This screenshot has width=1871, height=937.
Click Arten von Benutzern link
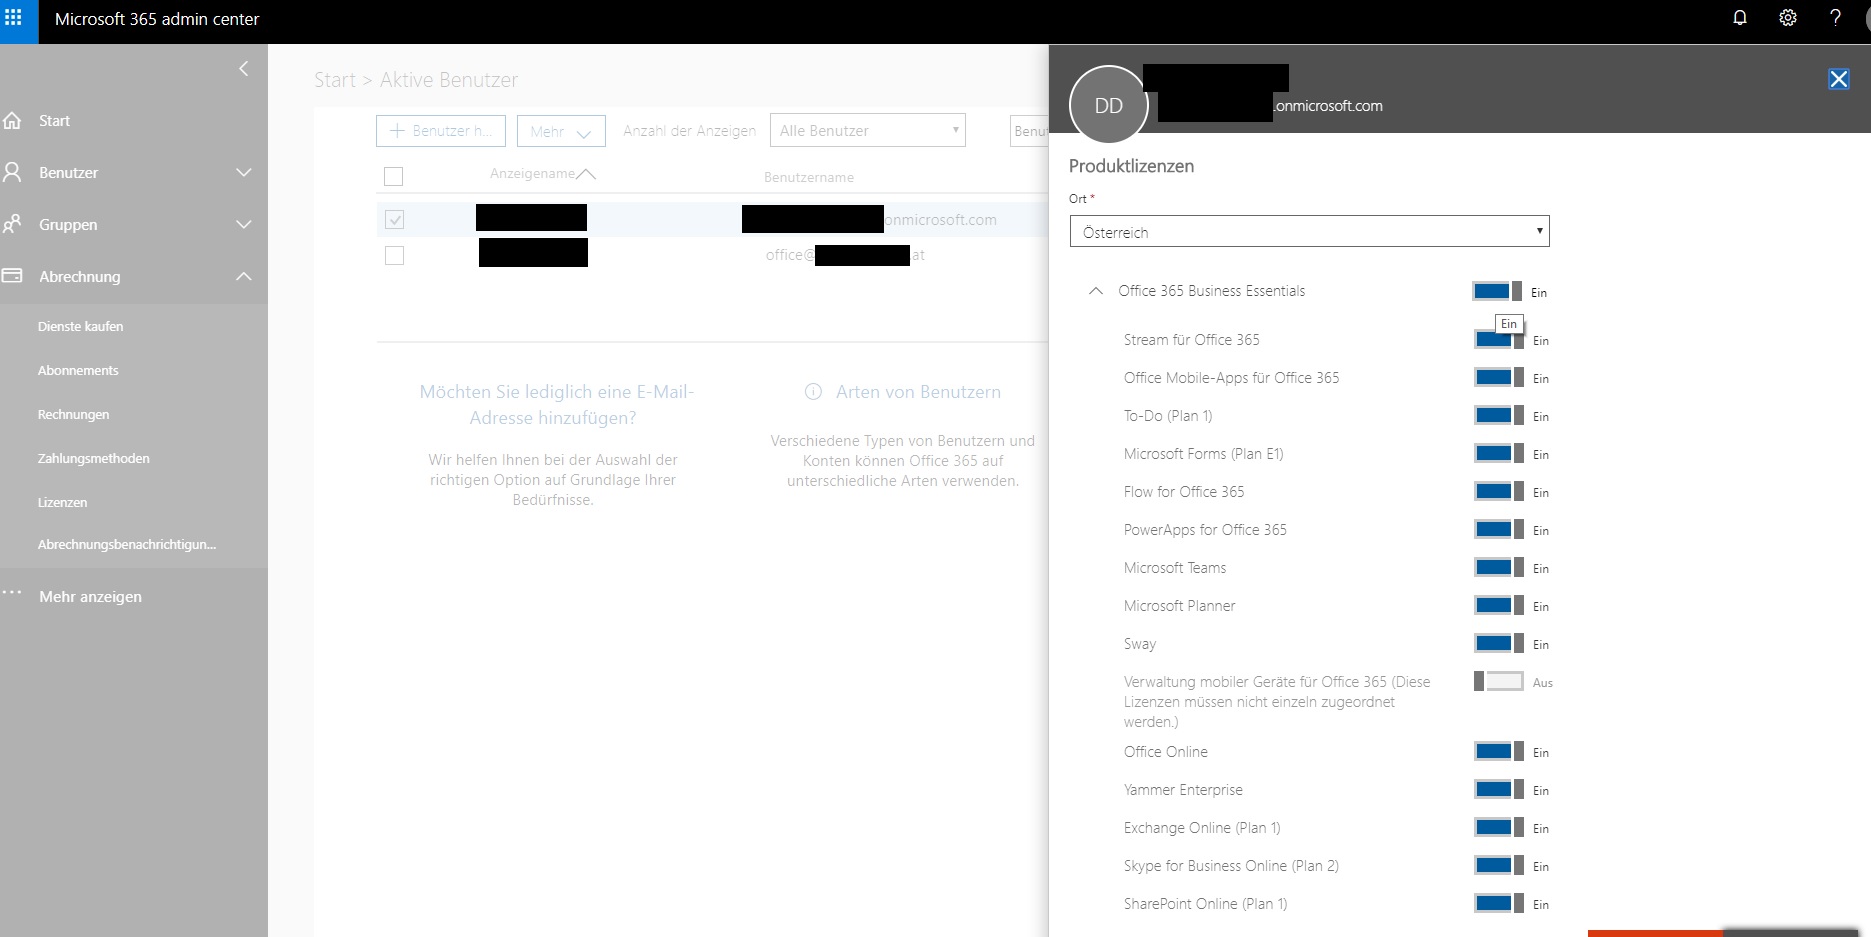coord(918,392)
